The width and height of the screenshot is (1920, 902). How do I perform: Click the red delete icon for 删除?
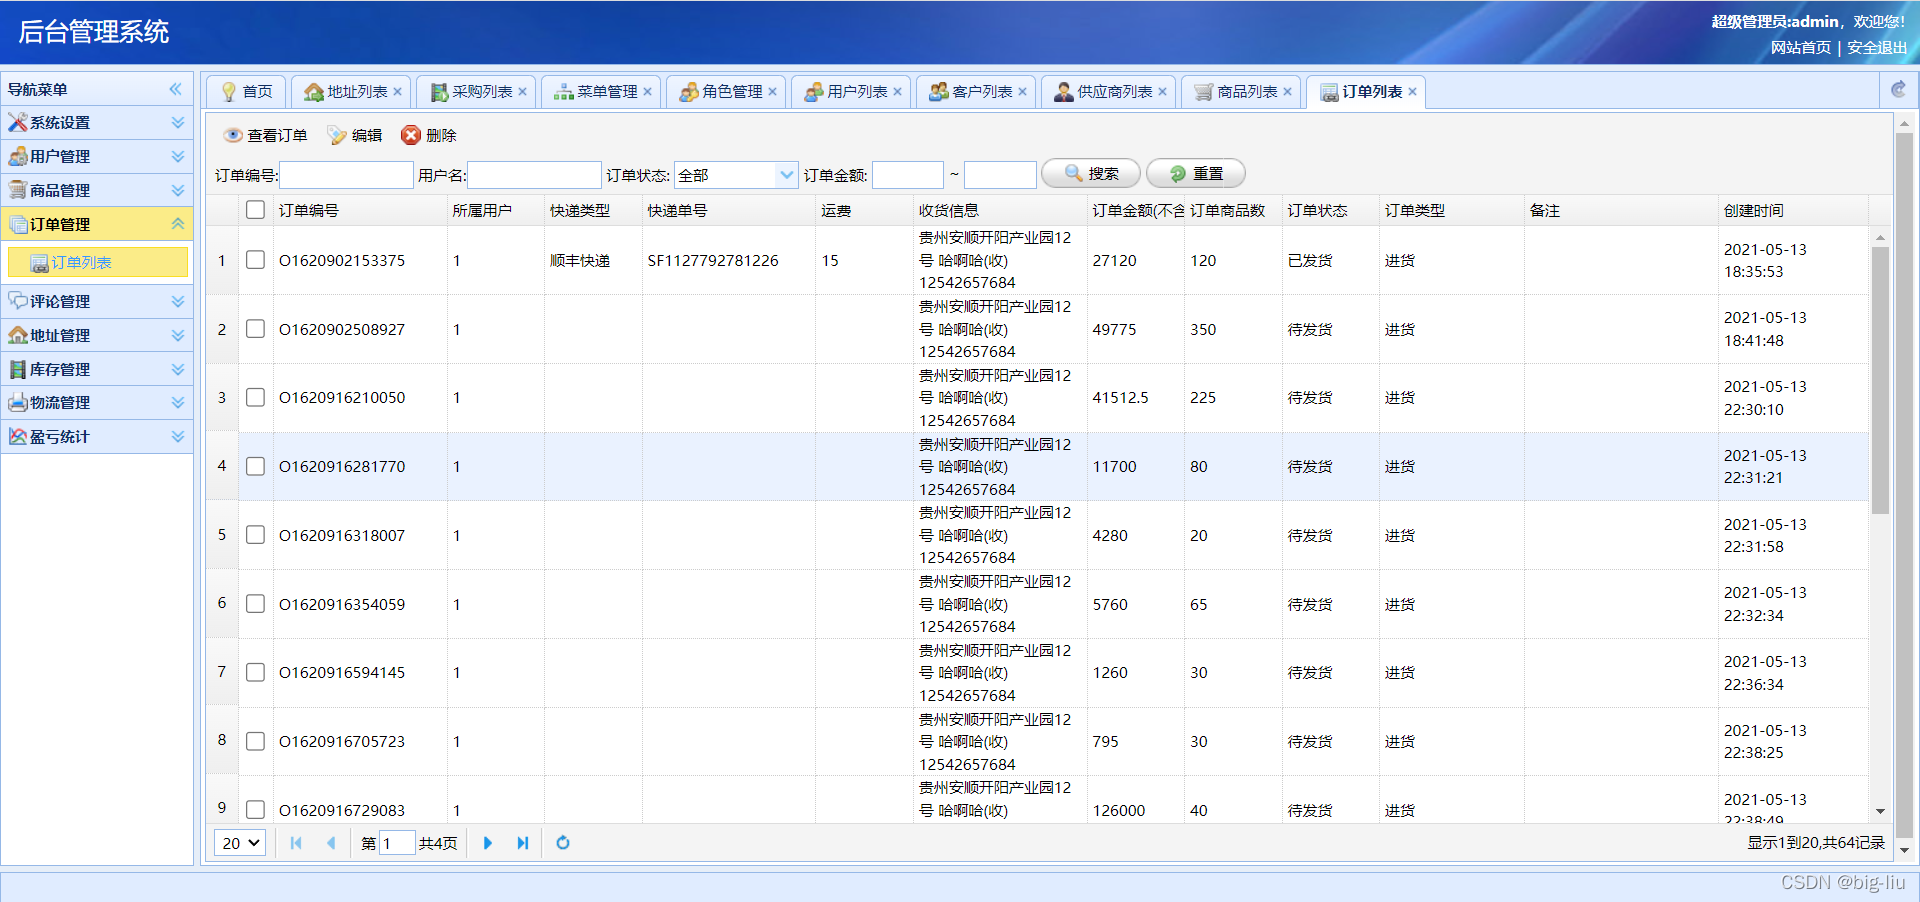tap(411, 135)
